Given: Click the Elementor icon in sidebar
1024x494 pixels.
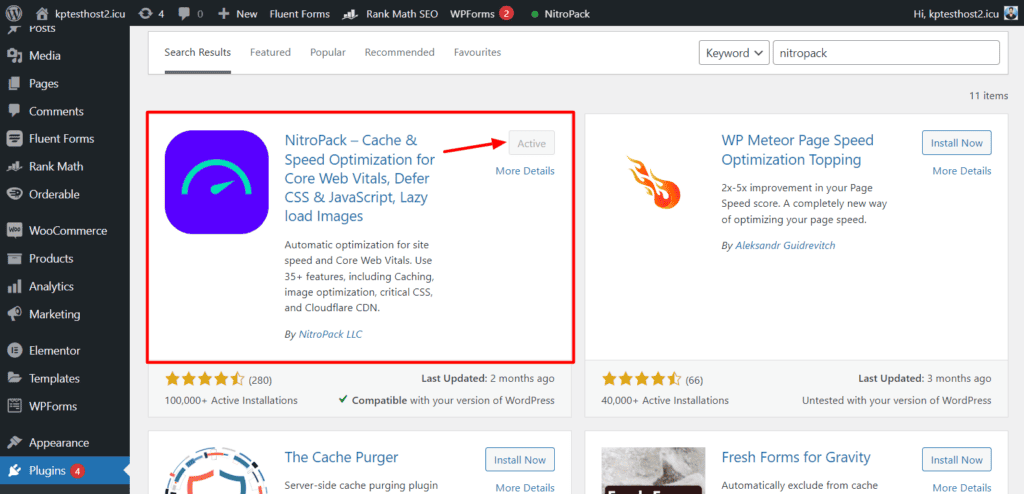Looking at the screenshot, I should coord(15,351).
